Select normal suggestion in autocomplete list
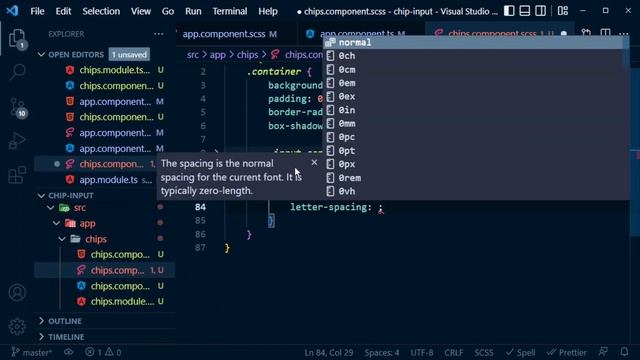This screenshot has width=640, height=360. [473, 42]
